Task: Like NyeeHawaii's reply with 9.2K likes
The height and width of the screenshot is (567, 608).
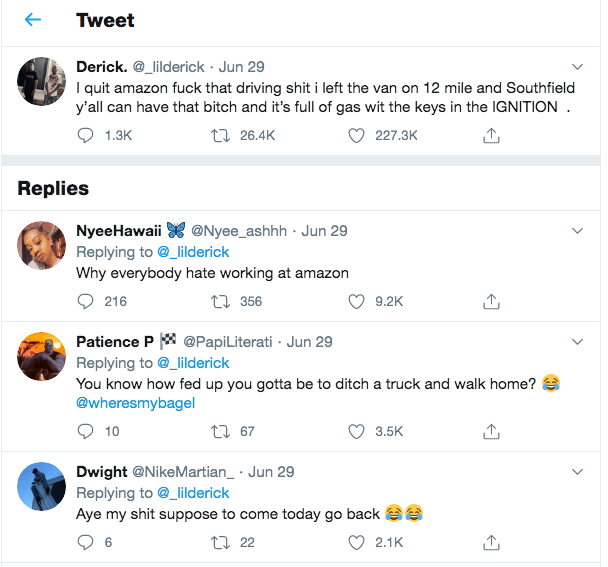Action: (356, 300)
